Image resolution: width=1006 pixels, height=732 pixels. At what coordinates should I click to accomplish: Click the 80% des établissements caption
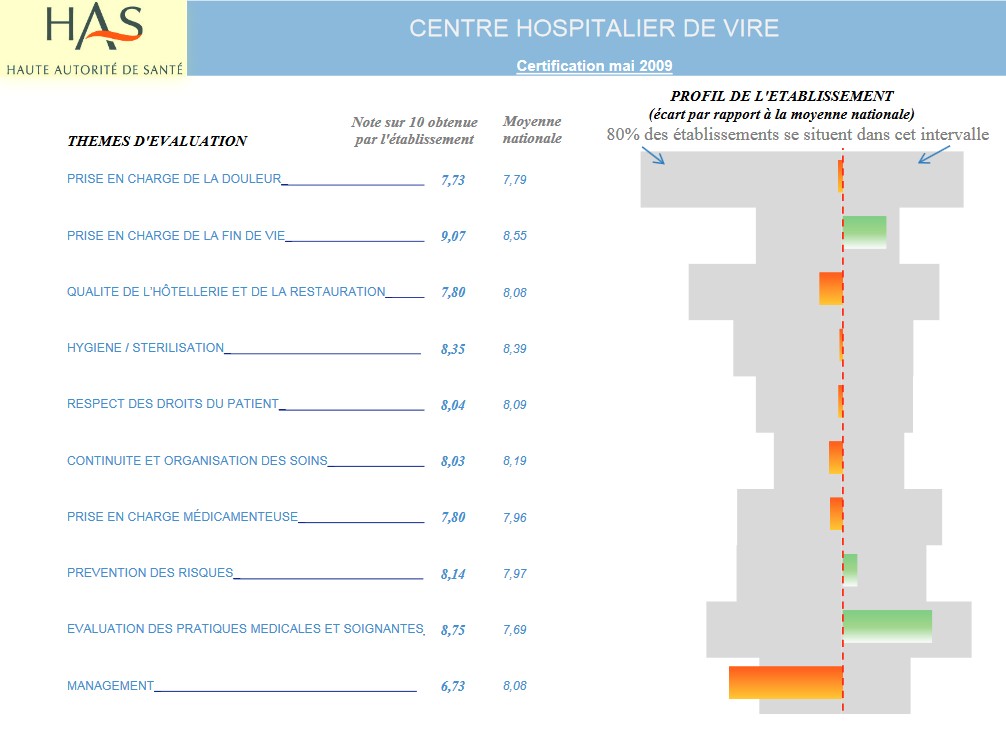797,135
